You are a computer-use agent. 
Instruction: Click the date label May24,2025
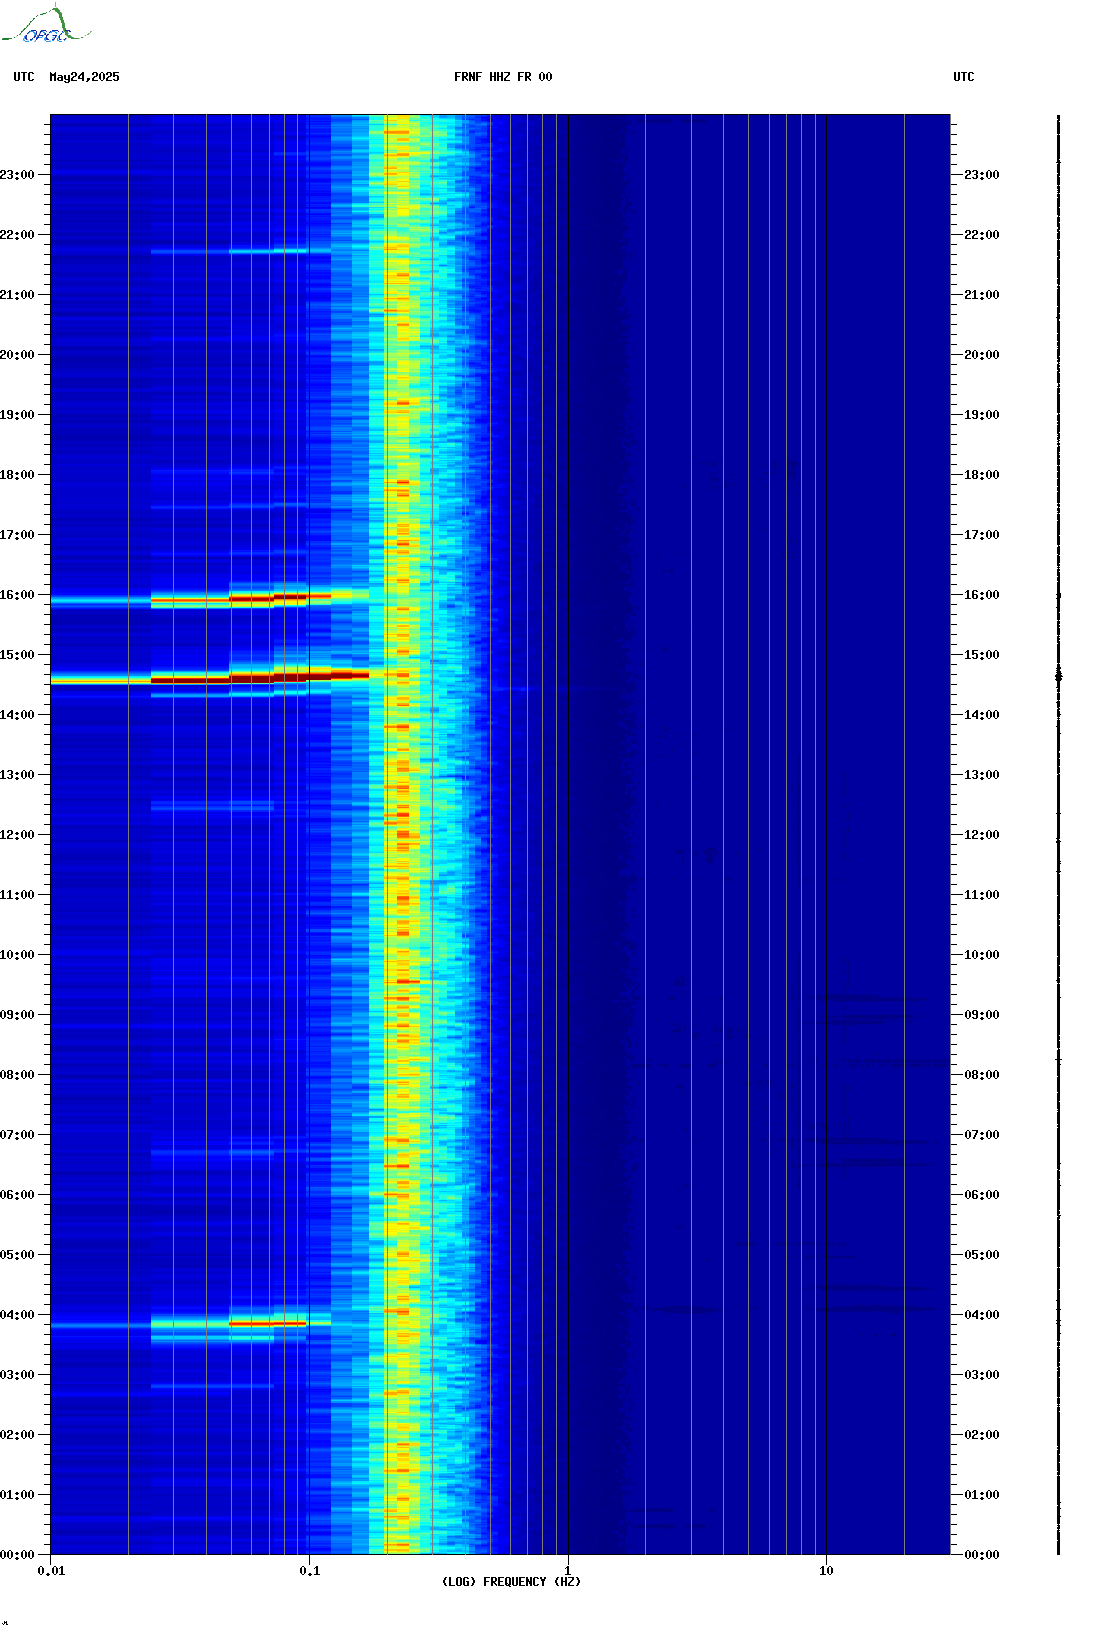[84, 77]
